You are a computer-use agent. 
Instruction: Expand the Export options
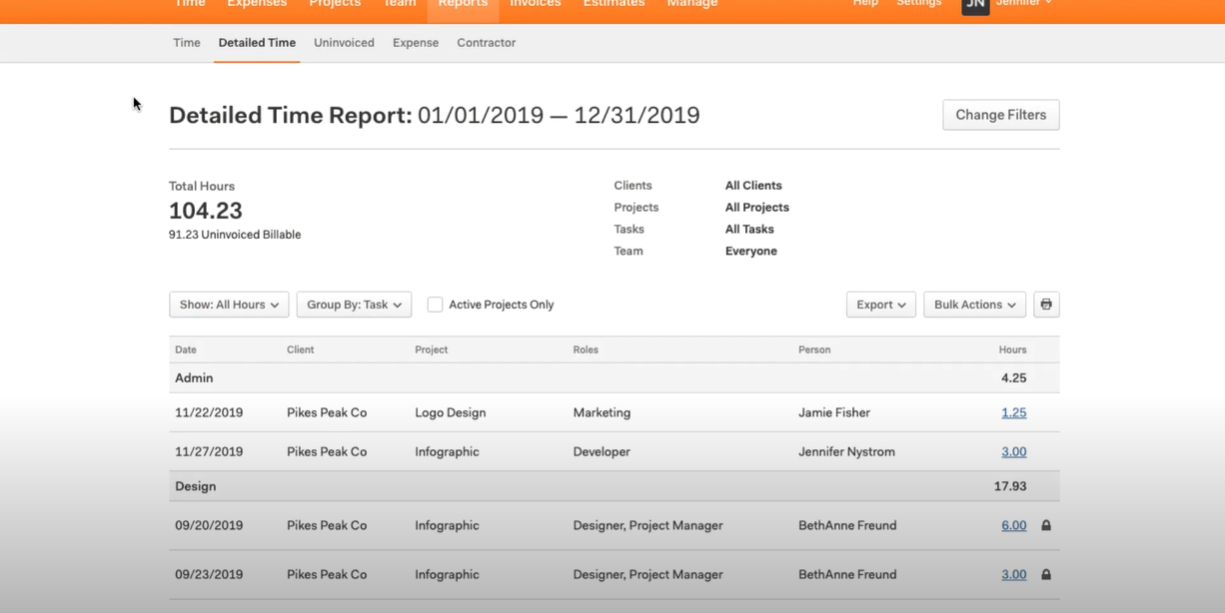880,304
